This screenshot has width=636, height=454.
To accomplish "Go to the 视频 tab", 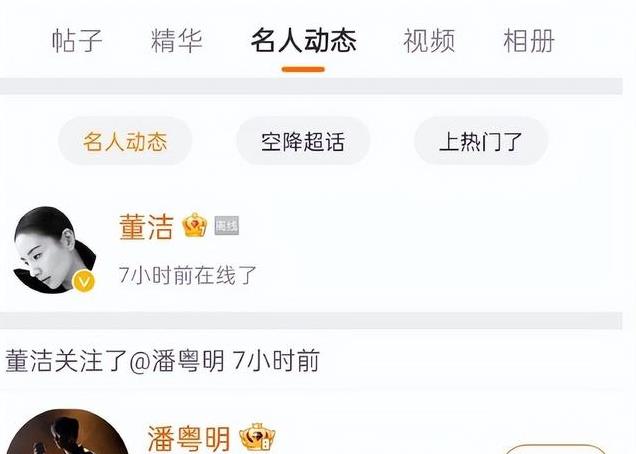I will point(429,40).
